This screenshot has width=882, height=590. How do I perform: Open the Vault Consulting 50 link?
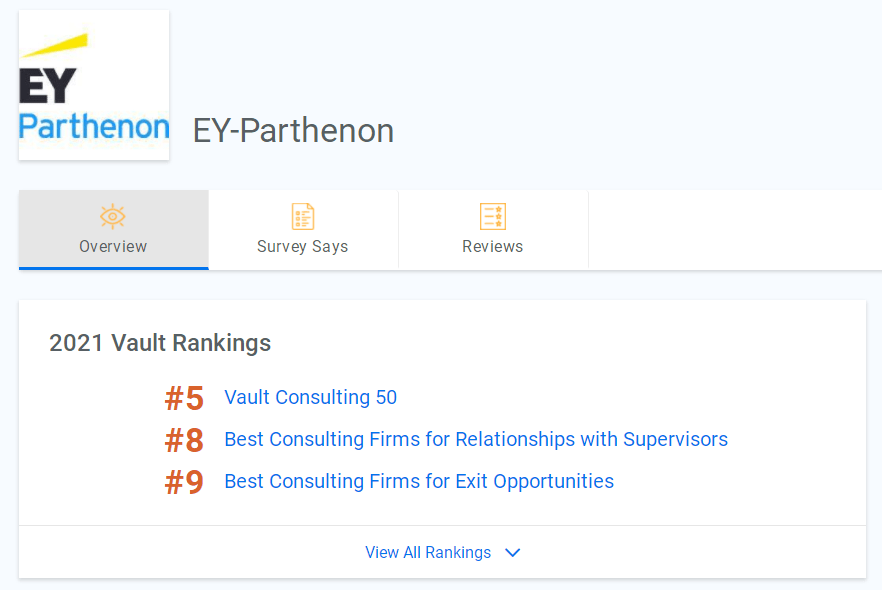[310, 397]
